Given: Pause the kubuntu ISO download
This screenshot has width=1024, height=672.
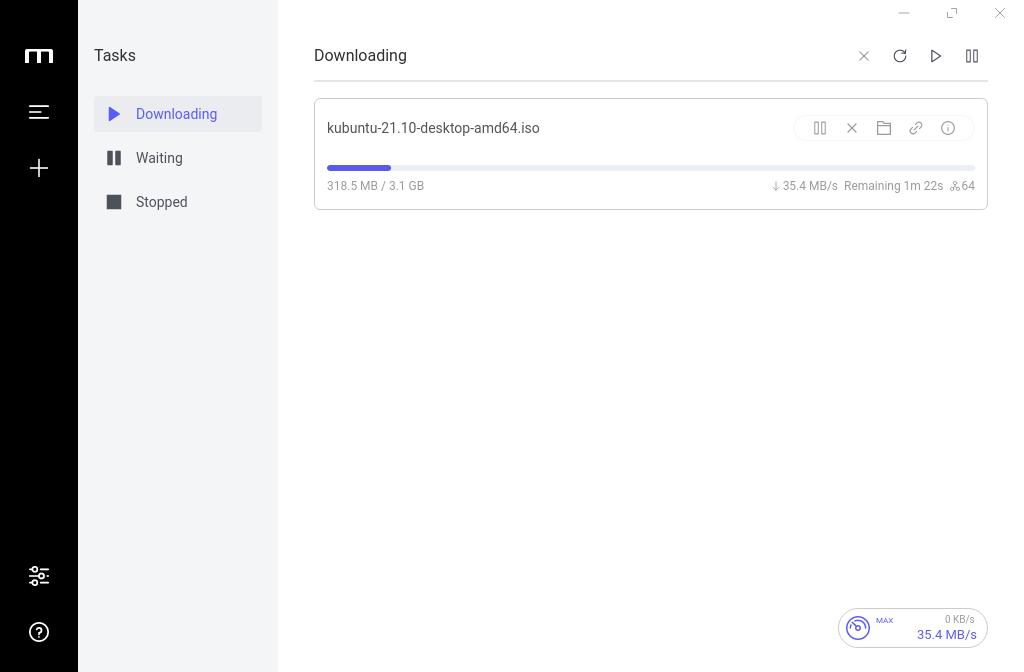Looking at the screenshot, I should [820, 128].
